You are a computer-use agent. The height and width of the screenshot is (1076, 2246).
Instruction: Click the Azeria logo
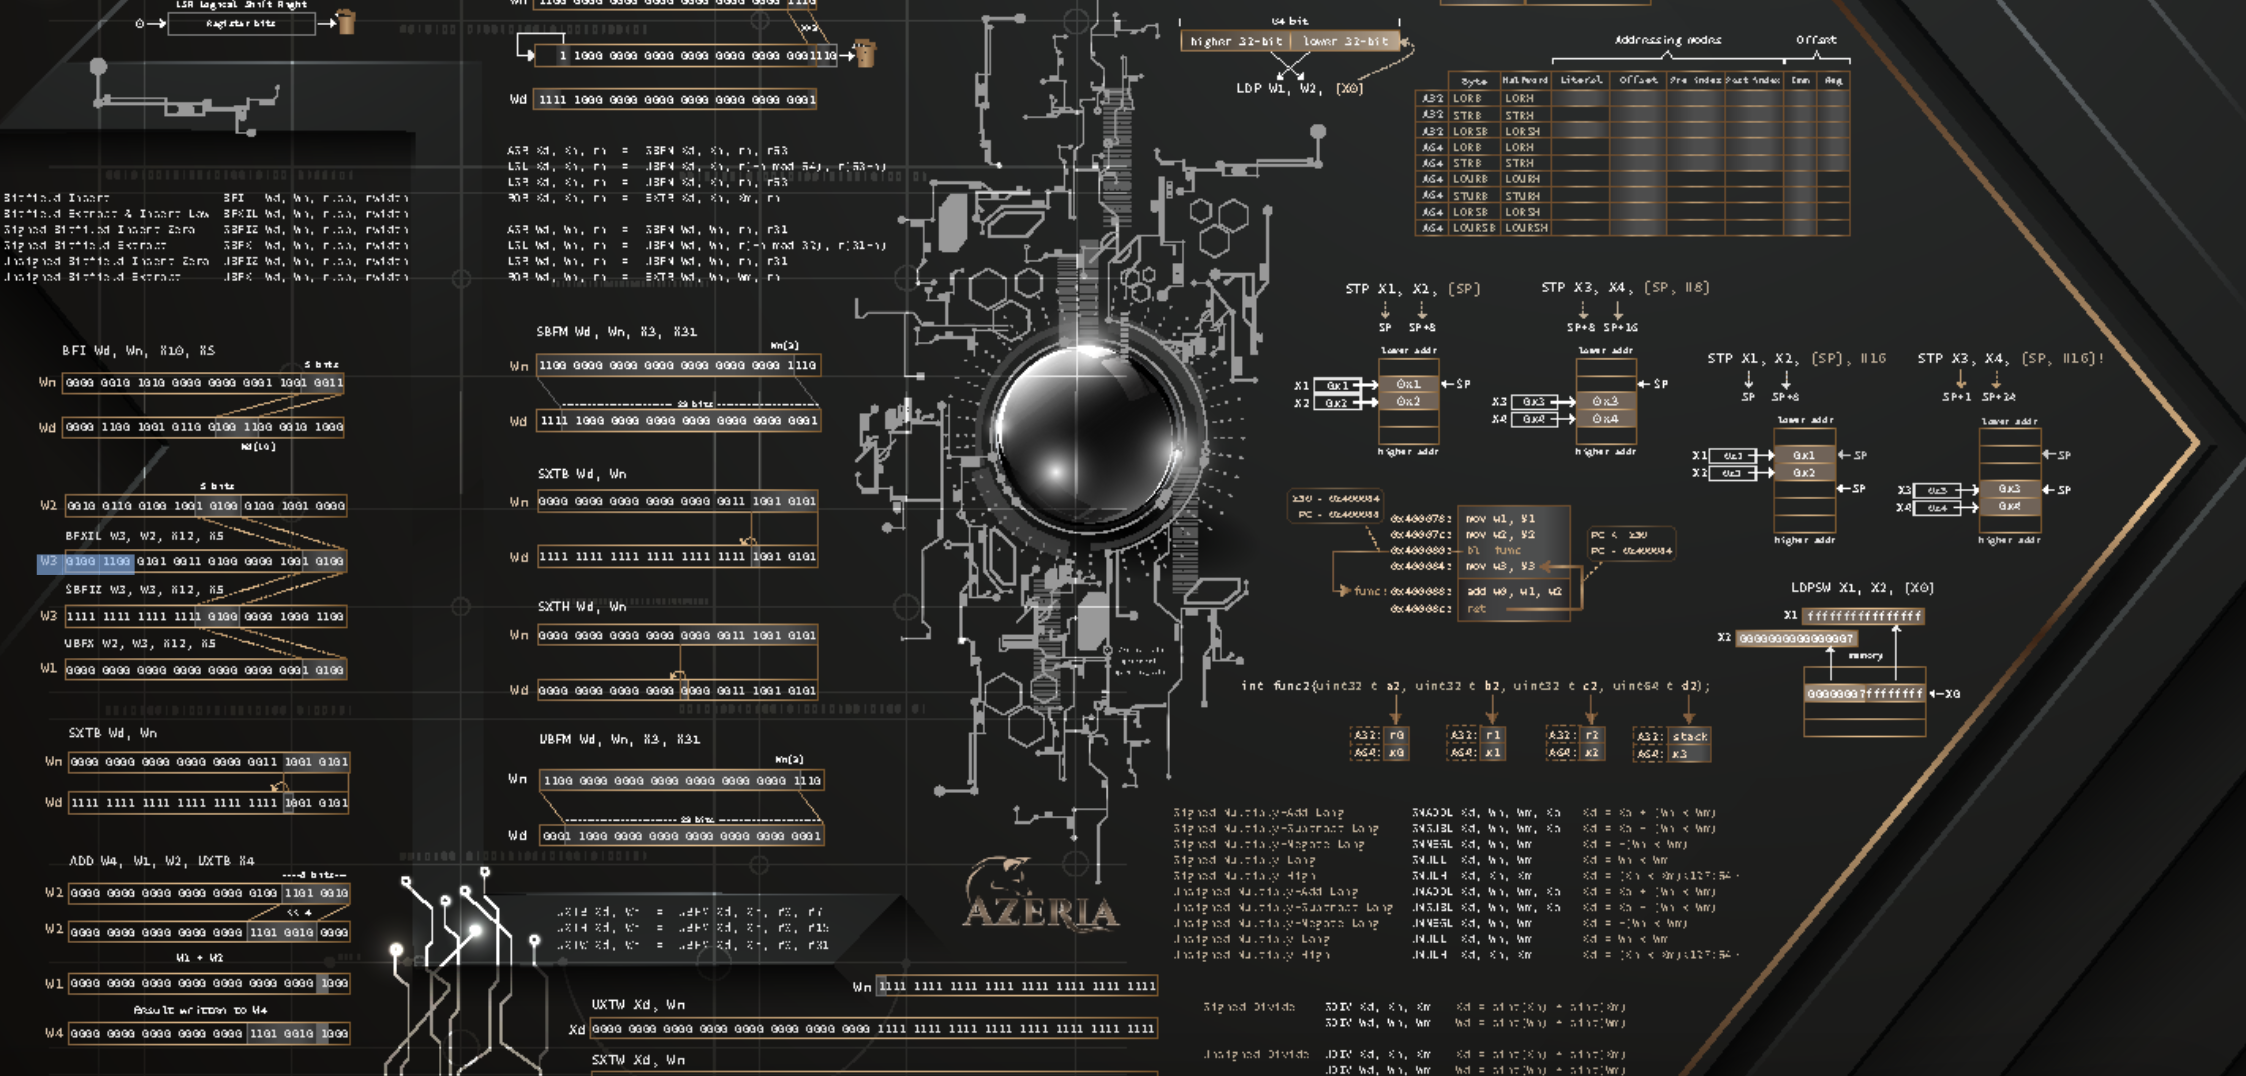pyautogui.click(x=1040, y=896)
